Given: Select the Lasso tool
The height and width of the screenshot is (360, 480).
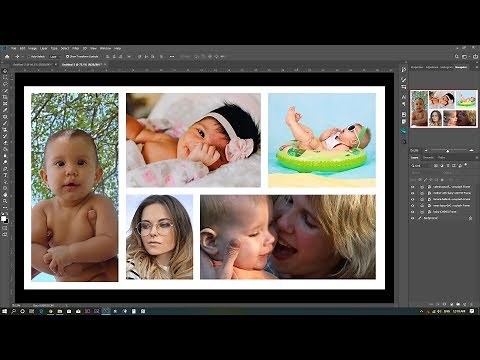Looking at the screenshot, I should tap(5, 84).
